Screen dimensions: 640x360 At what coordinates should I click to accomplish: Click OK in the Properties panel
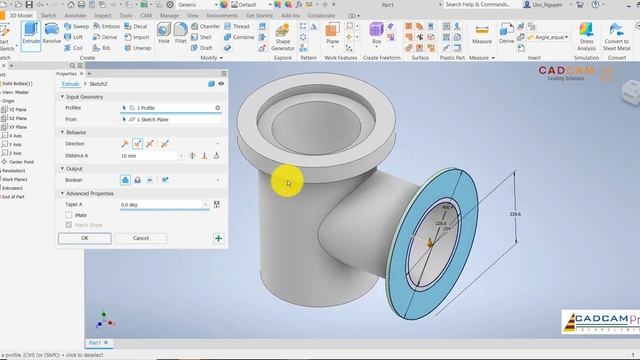84,238
